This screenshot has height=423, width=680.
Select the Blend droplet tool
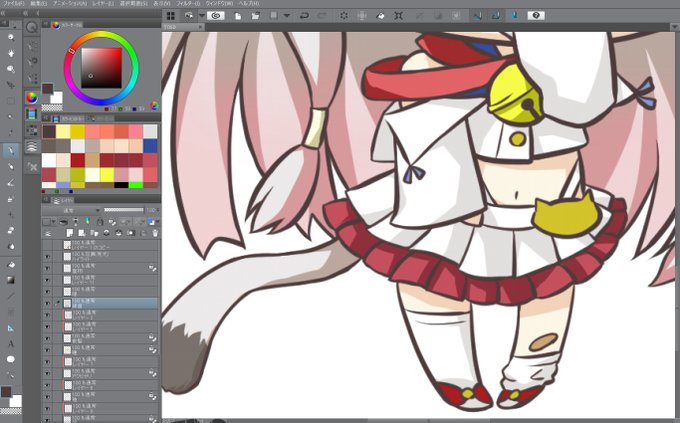(x=11, y=246)
